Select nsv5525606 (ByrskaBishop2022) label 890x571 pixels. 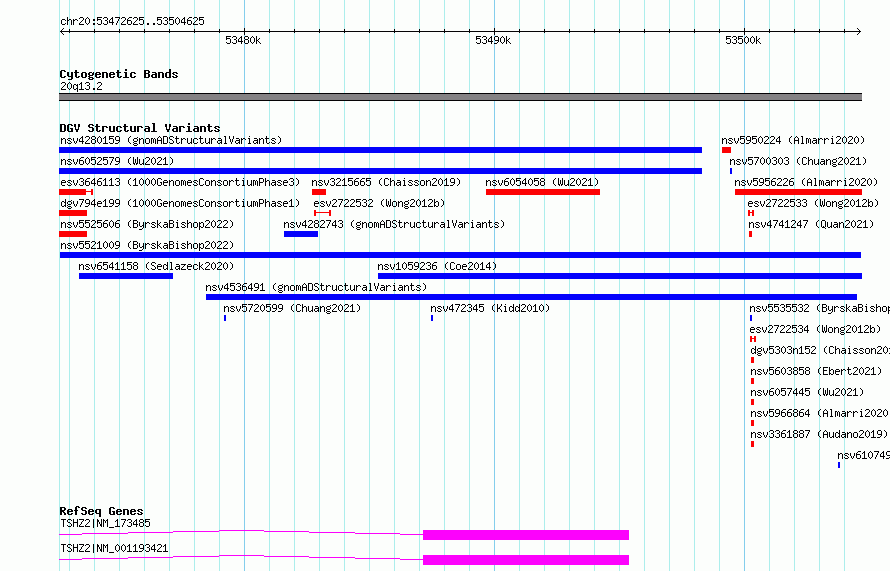pyautogui.click(x=147, y=224)
